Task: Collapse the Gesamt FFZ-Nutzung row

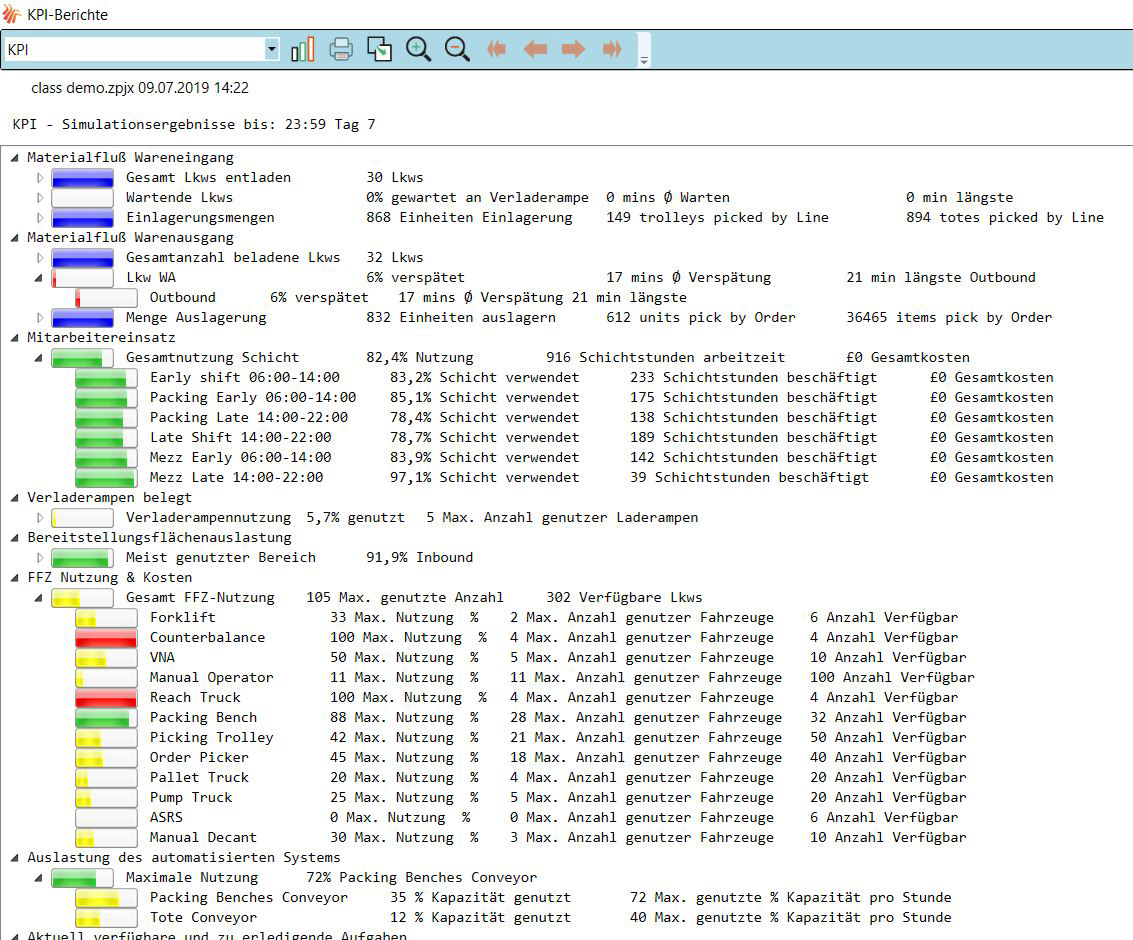Action: point(41,598)
